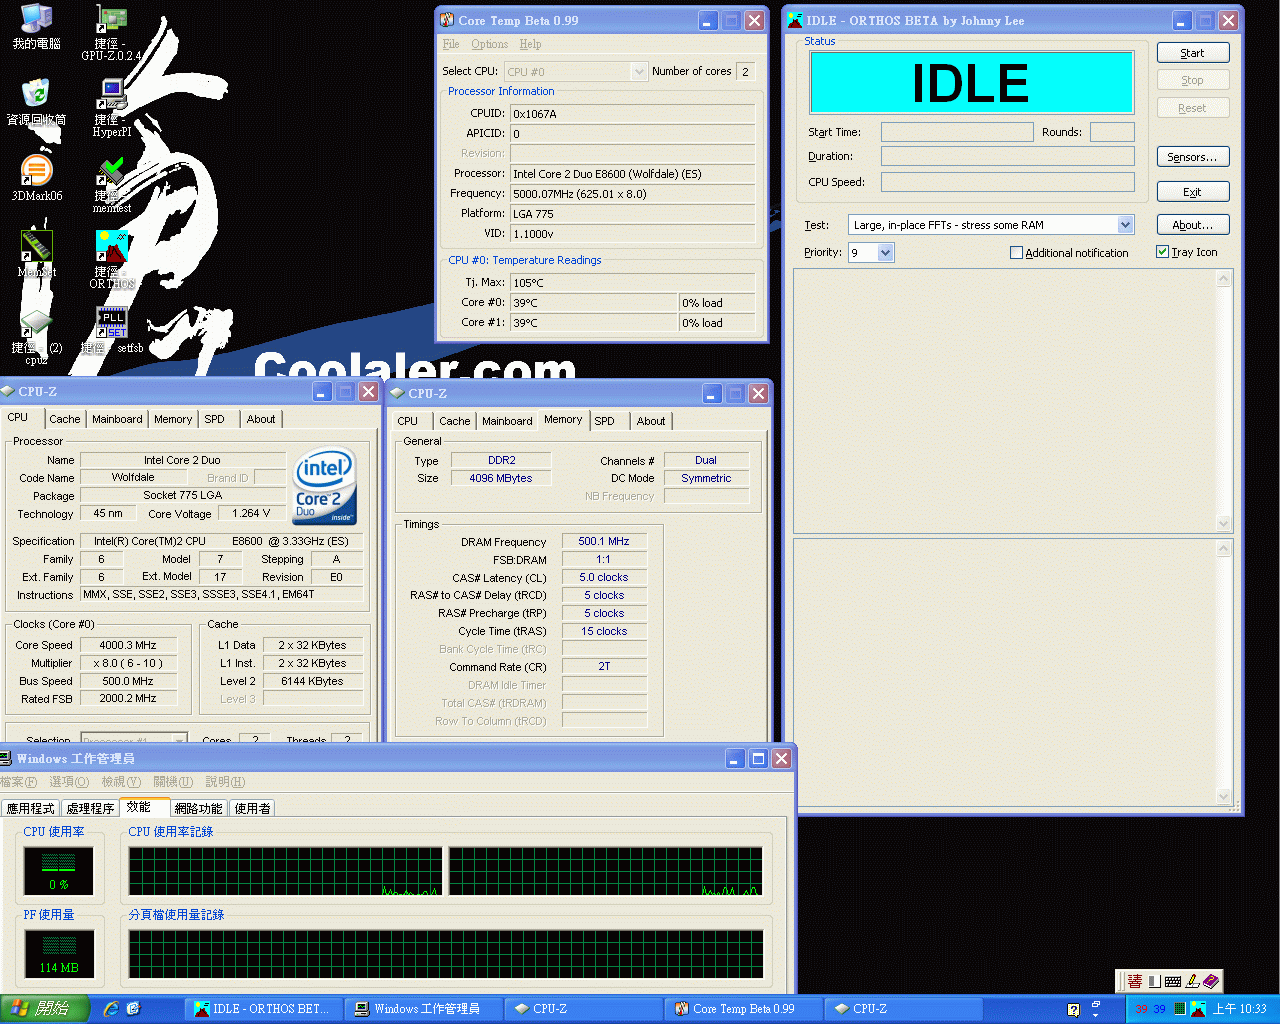Click the Start Time field in ORTHOS
The image size is (1280, 1024).
coord(957,132)
